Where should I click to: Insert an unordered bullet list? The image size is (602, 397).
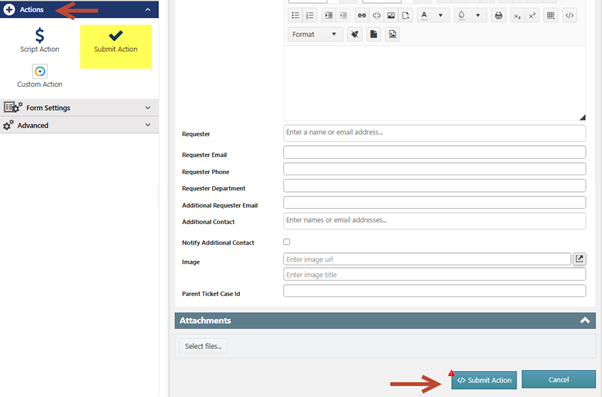pyautogui.click(x=295, y=15)
